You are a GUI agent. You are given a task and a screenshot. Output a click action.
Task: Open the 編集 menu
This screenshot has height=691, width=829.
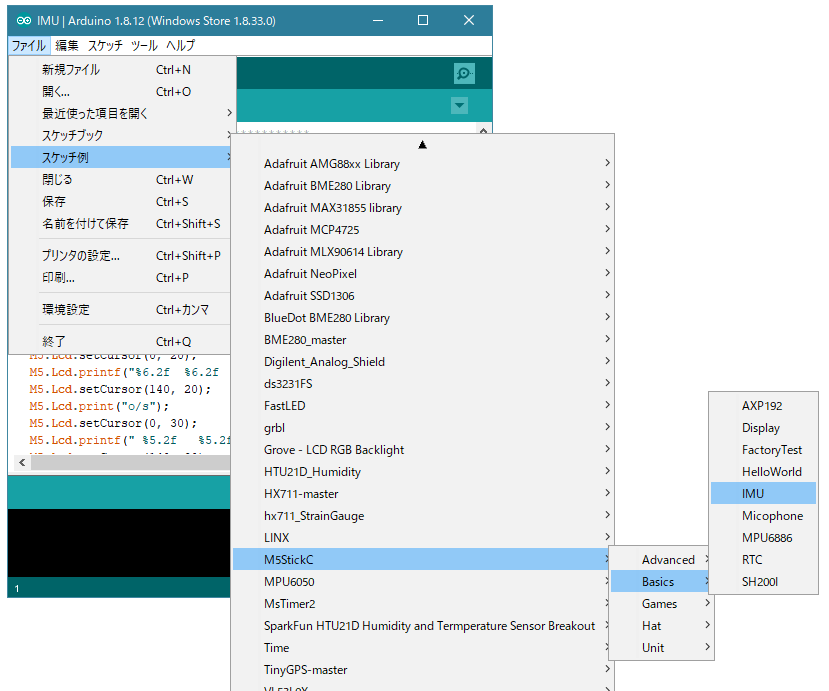tap(67, 45)
